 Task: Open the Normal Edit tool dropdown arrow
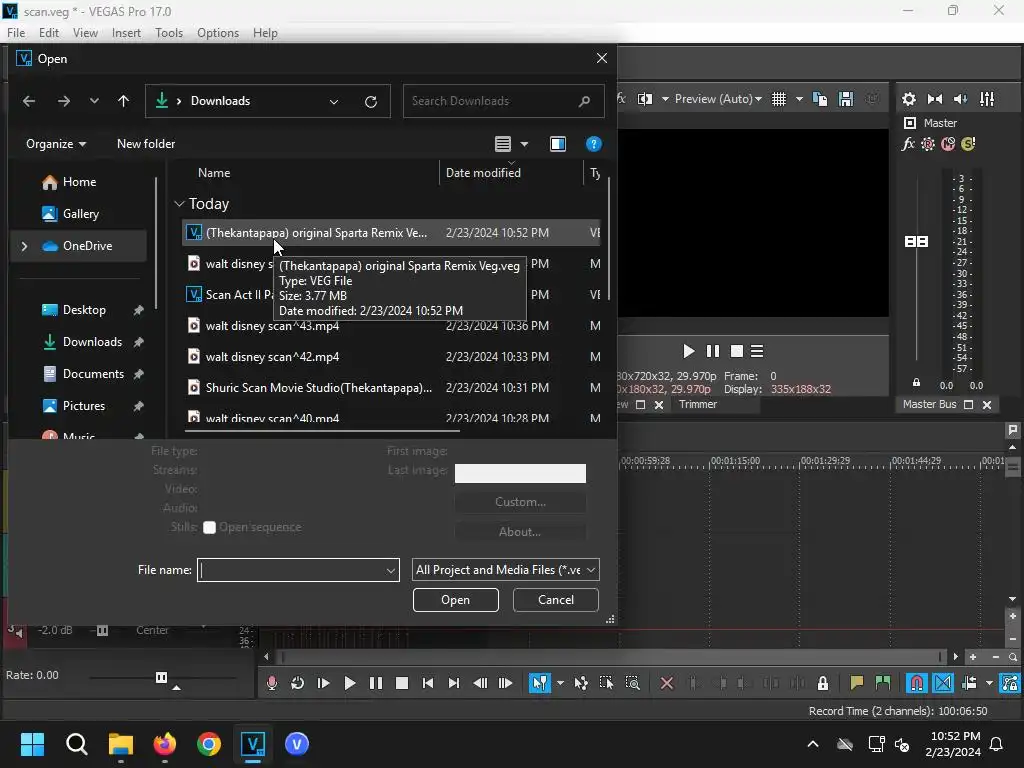click(x=560, y=683)
